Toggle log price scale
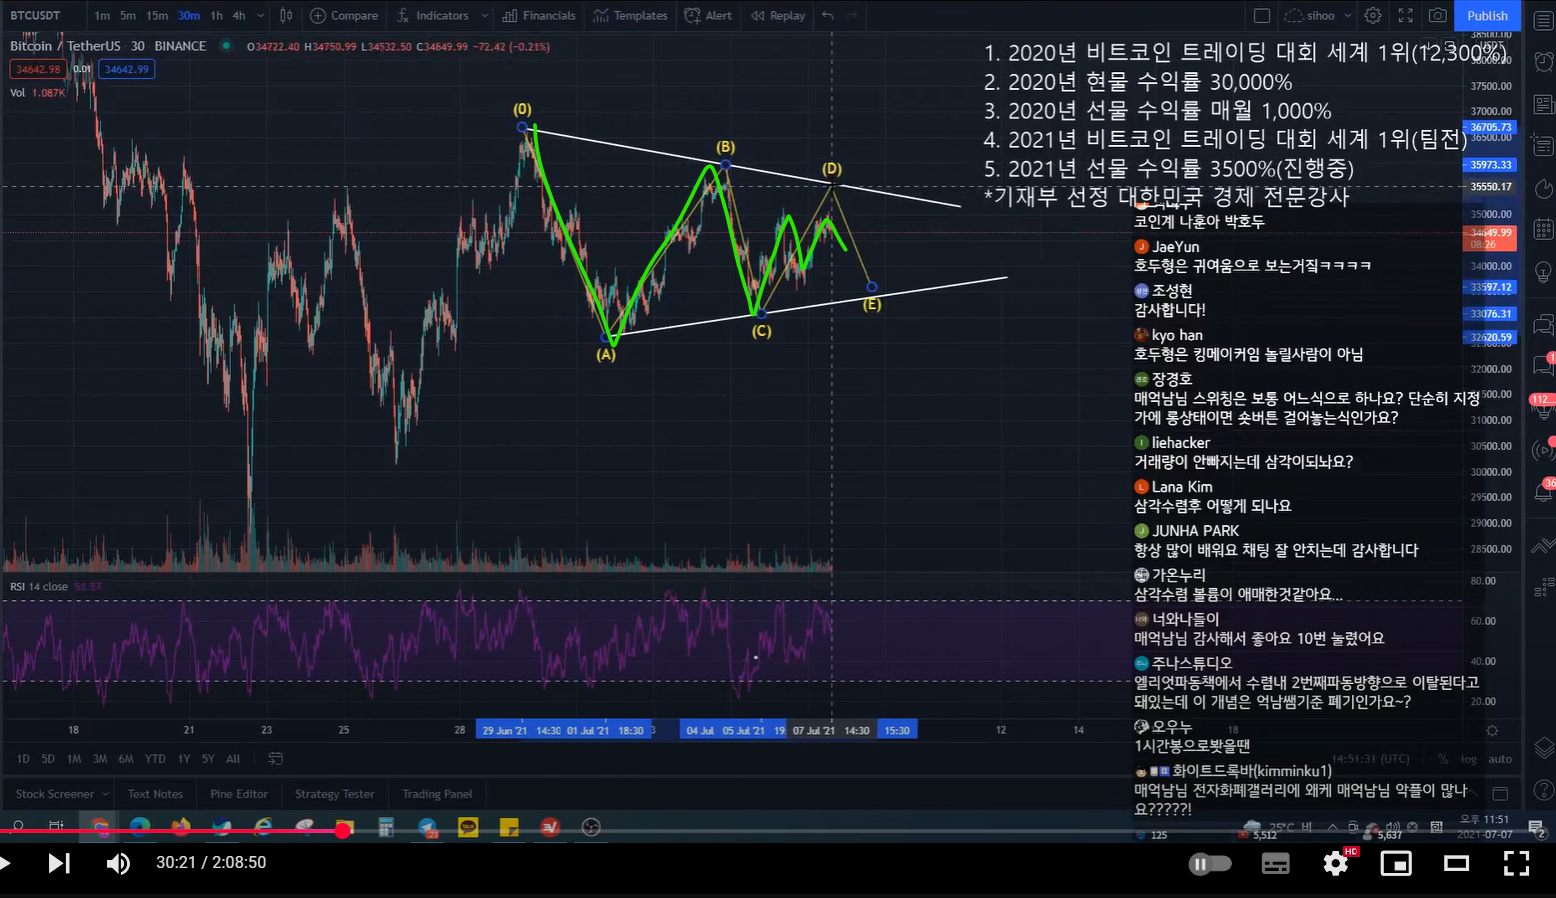This screenshot has width=1556, height=898. point(1468,759)
